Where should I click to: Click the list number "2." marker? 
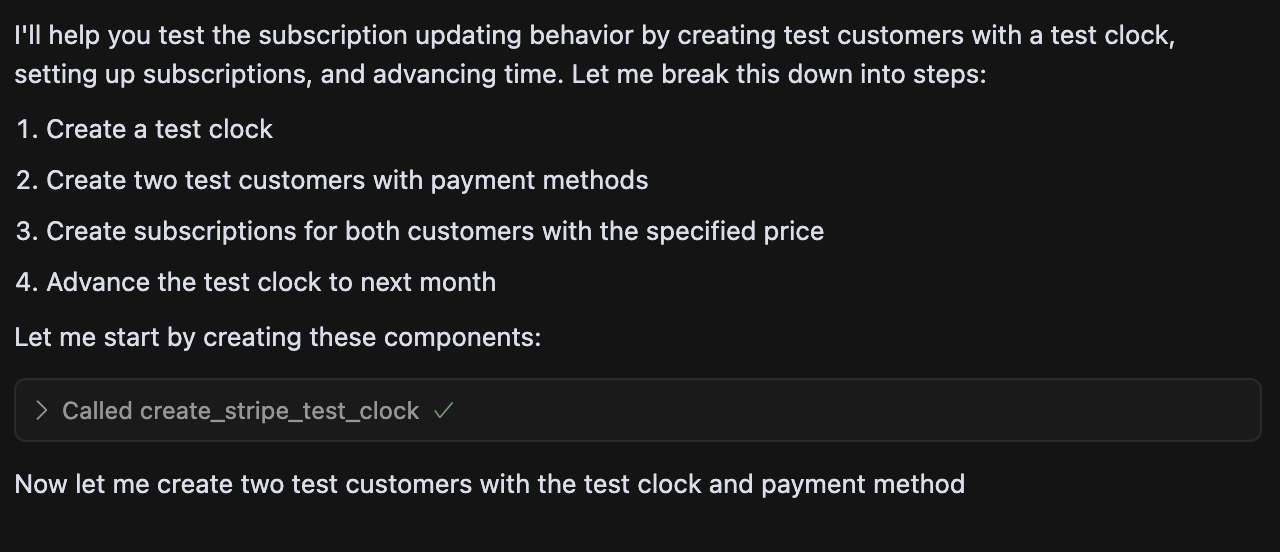click(x=27, y=181)
